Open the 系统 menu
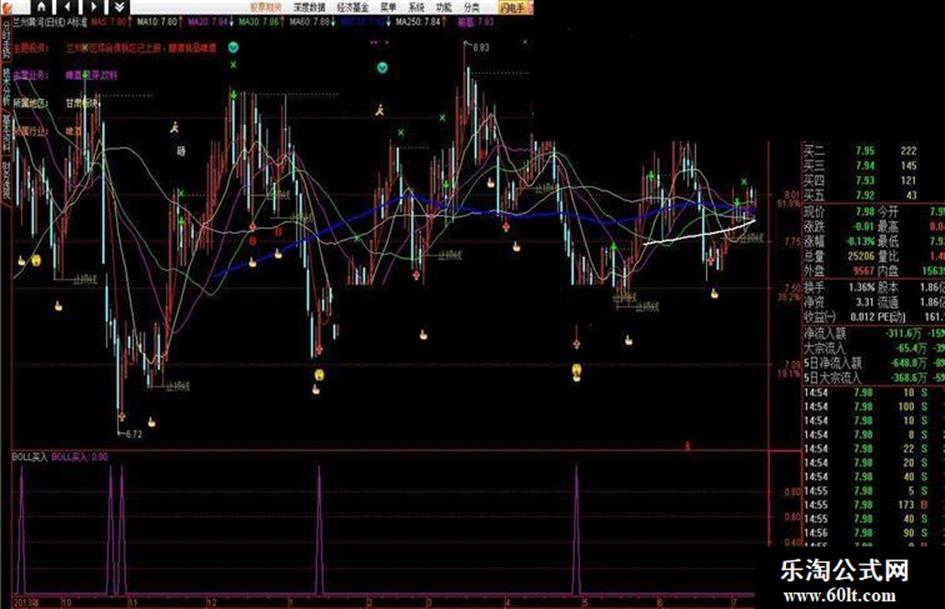 416,7
